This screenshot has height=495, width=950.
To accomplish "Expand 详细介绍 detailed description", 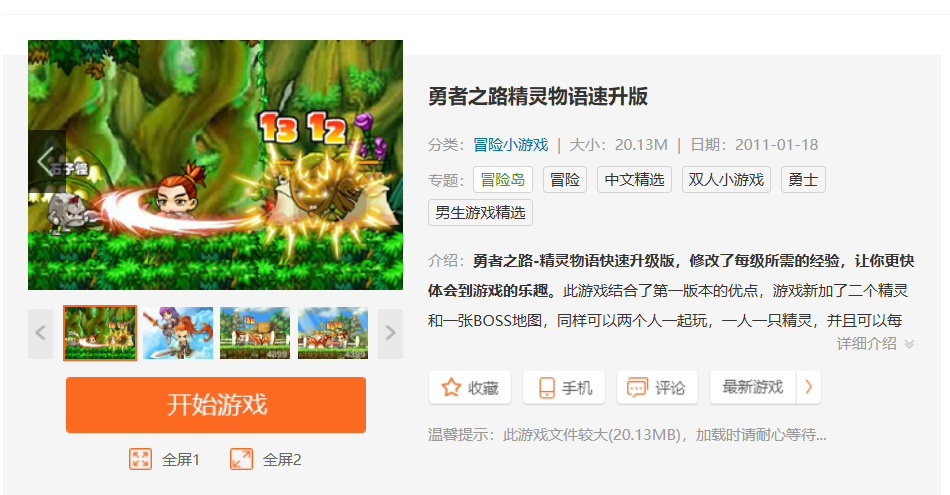I will [x=875, y=344].
